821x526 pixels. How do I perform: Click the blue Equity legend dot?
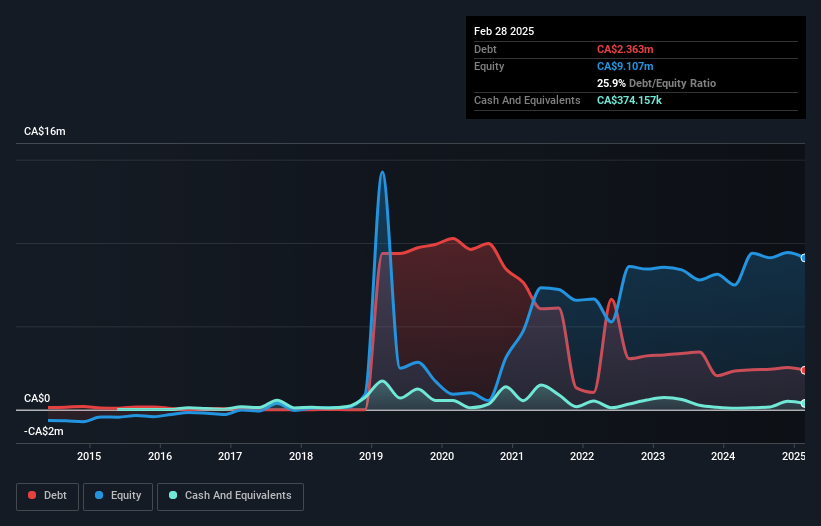(99, 495)
